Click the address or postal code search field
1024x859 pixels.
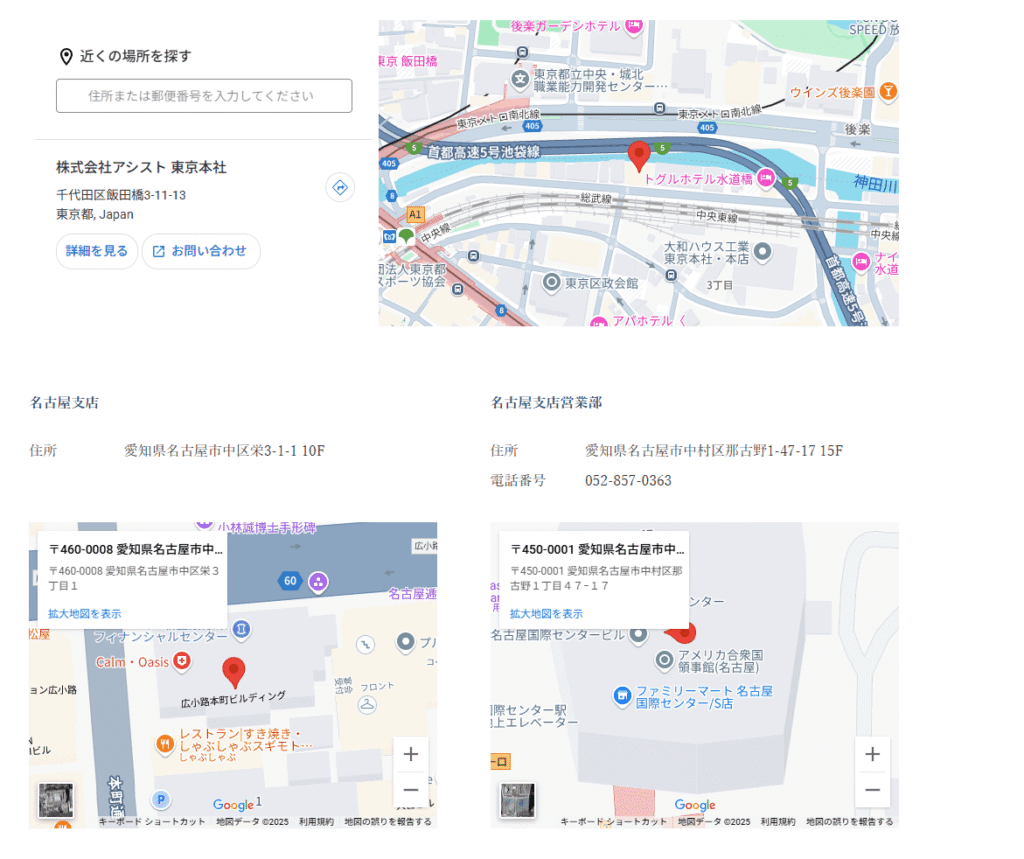(x=204, y=96)
